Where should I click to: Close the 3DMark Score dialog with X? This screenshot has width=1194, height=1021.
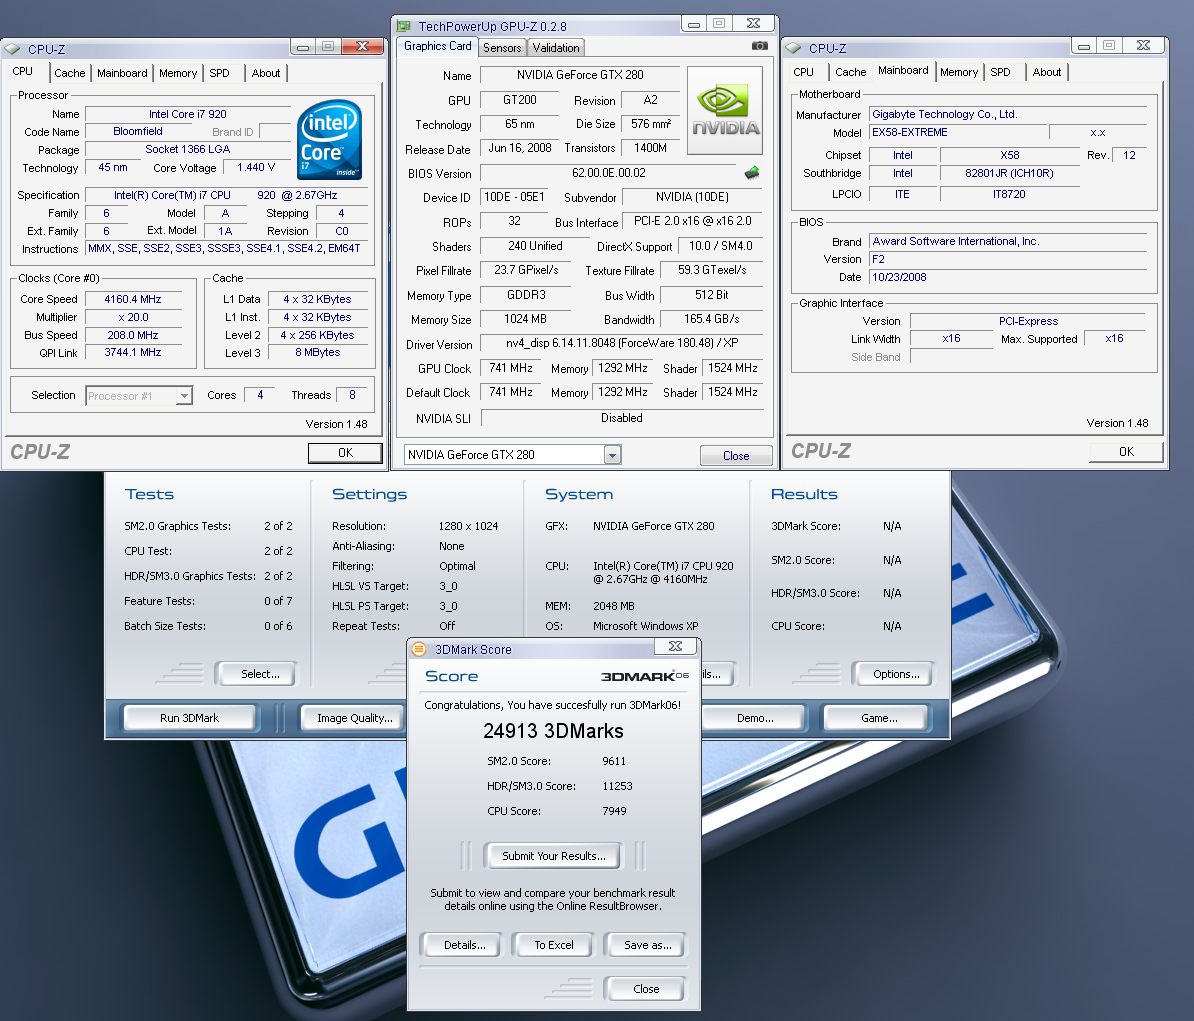[x=675, y=646]
